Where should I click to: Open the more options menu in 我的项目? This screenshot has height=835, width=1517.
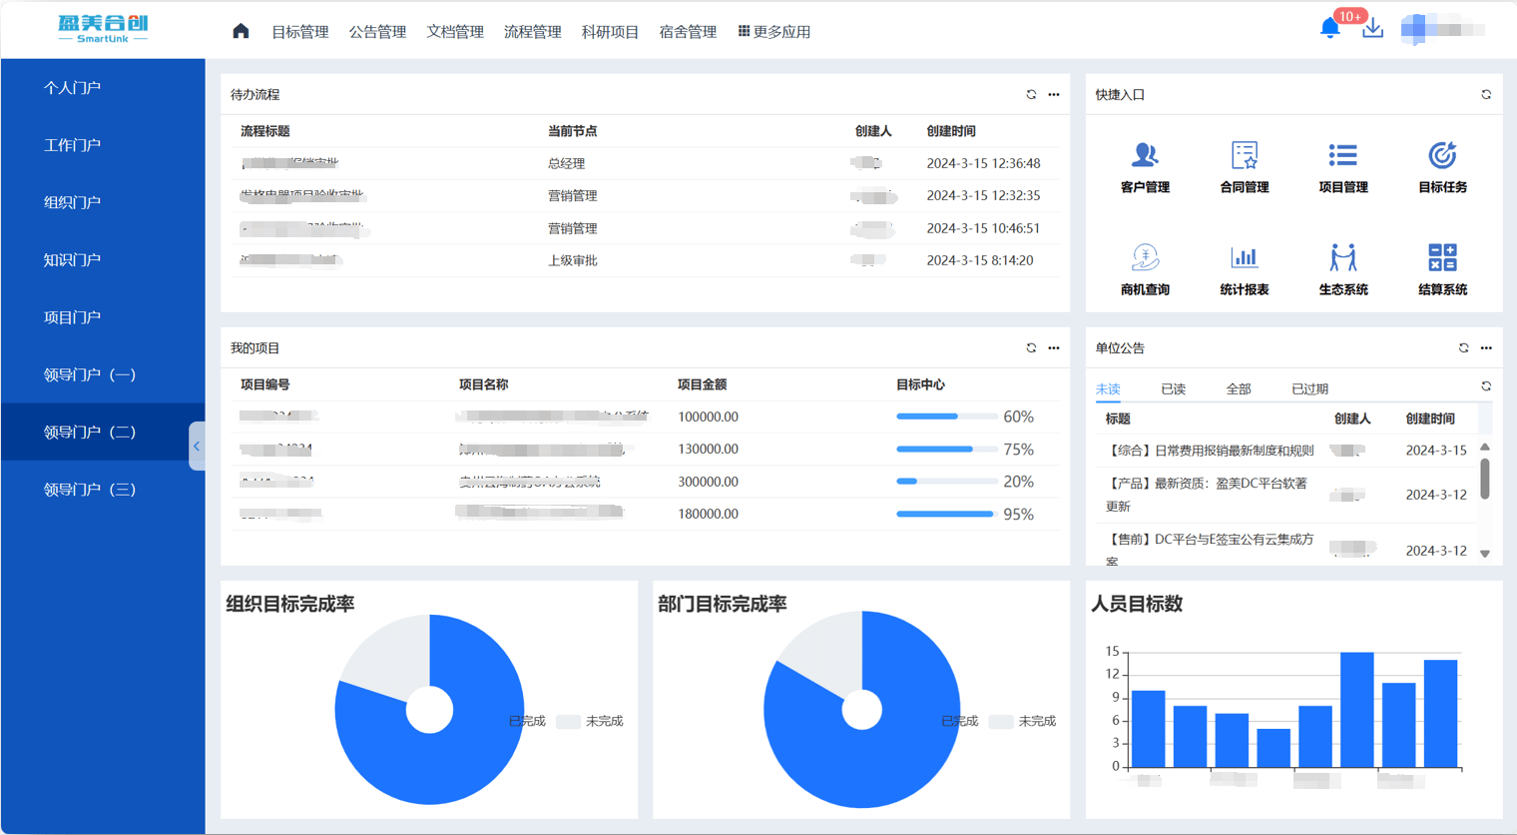point(1053,348)
